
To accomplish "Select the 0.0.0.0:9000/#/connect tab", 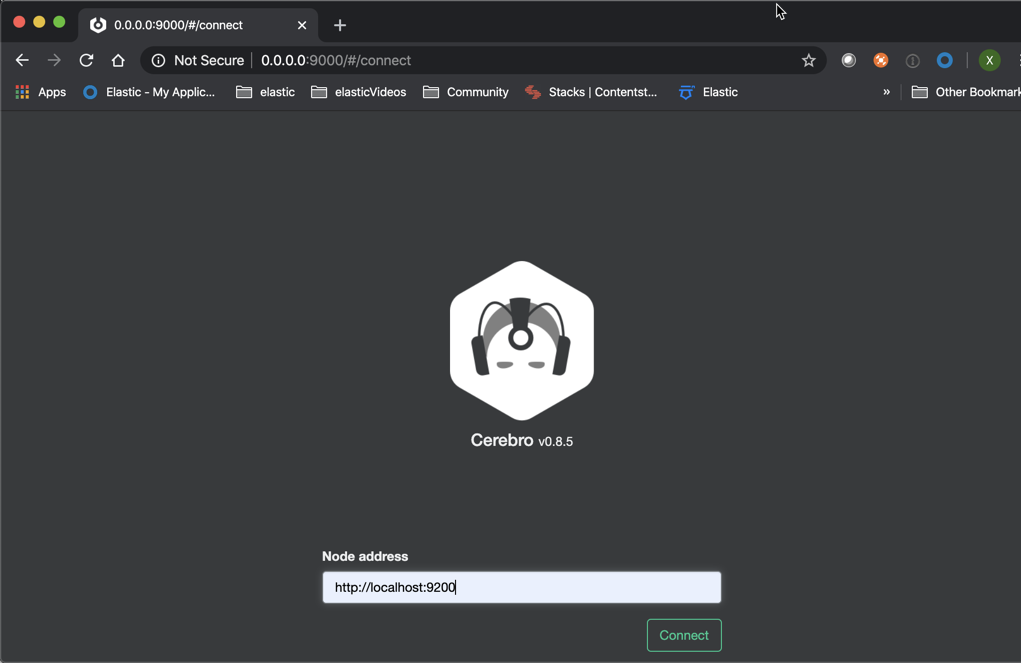I will tap(198, 25).
